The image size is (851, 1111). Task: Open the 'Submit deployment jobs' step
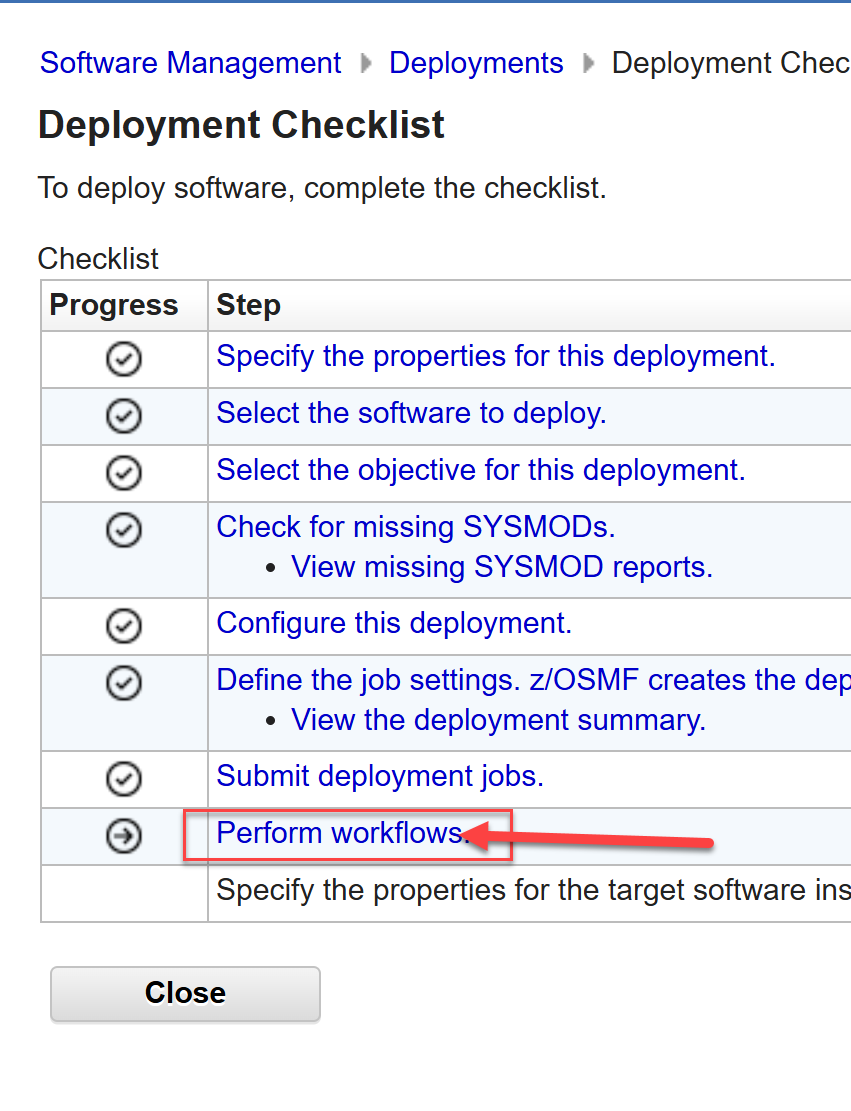tap(380, 776)
